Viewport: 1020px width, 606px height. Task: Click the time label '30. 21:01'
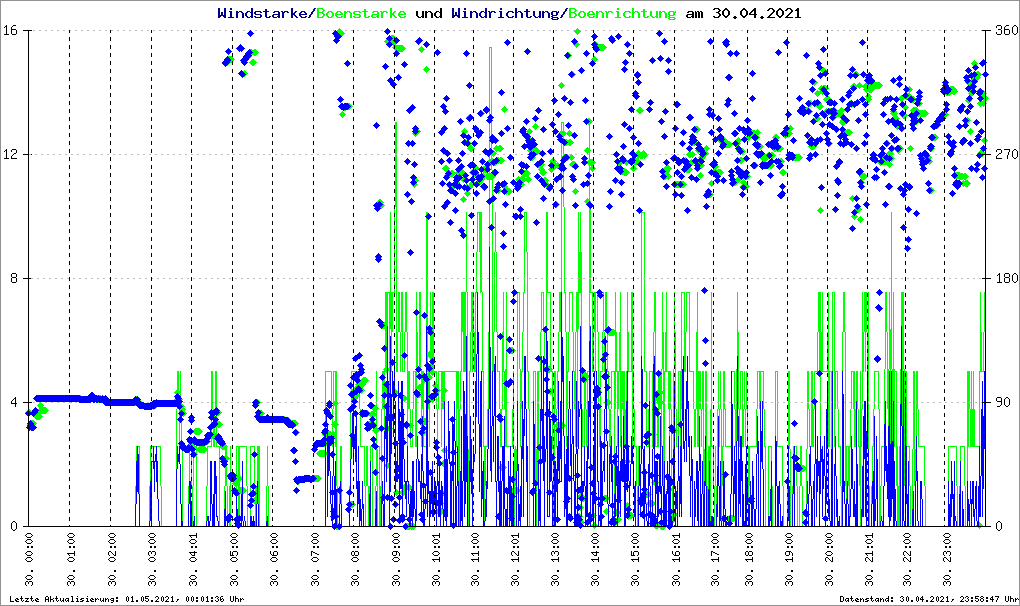tap(869, 559)
